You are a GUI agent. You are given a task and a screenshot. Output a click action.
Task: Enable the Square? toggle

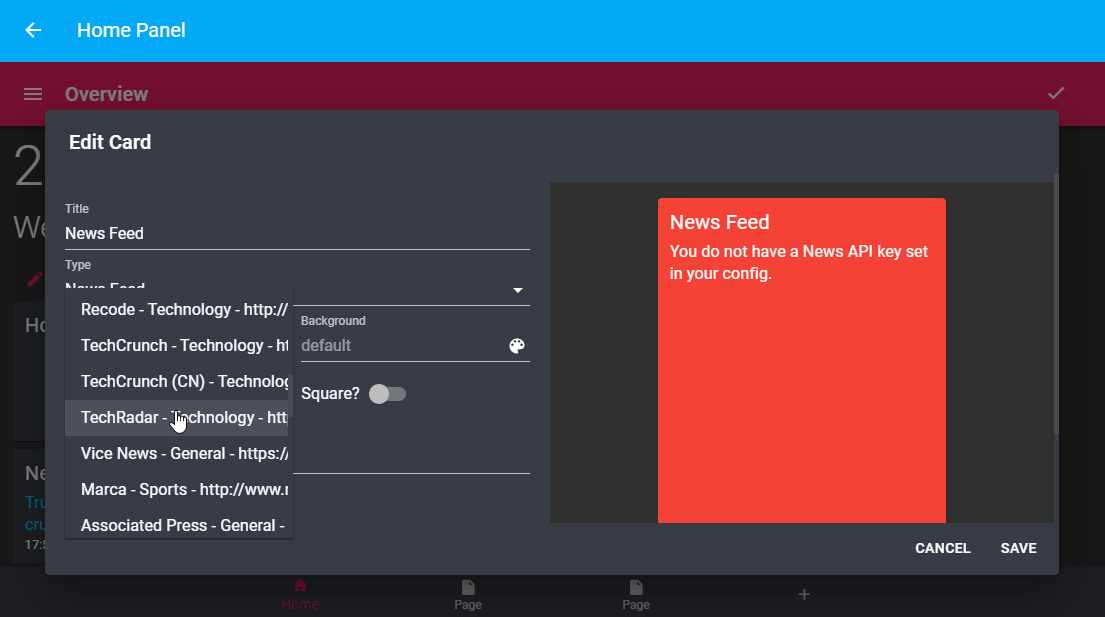coord(388,394)
